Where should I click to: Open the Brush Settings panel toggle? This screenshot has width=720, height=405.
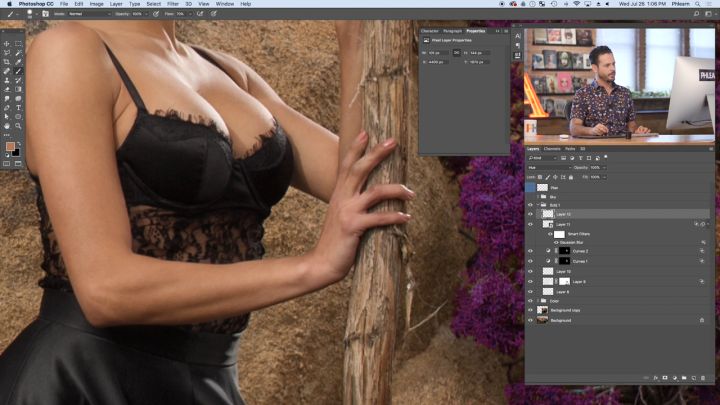pos(45,14)
